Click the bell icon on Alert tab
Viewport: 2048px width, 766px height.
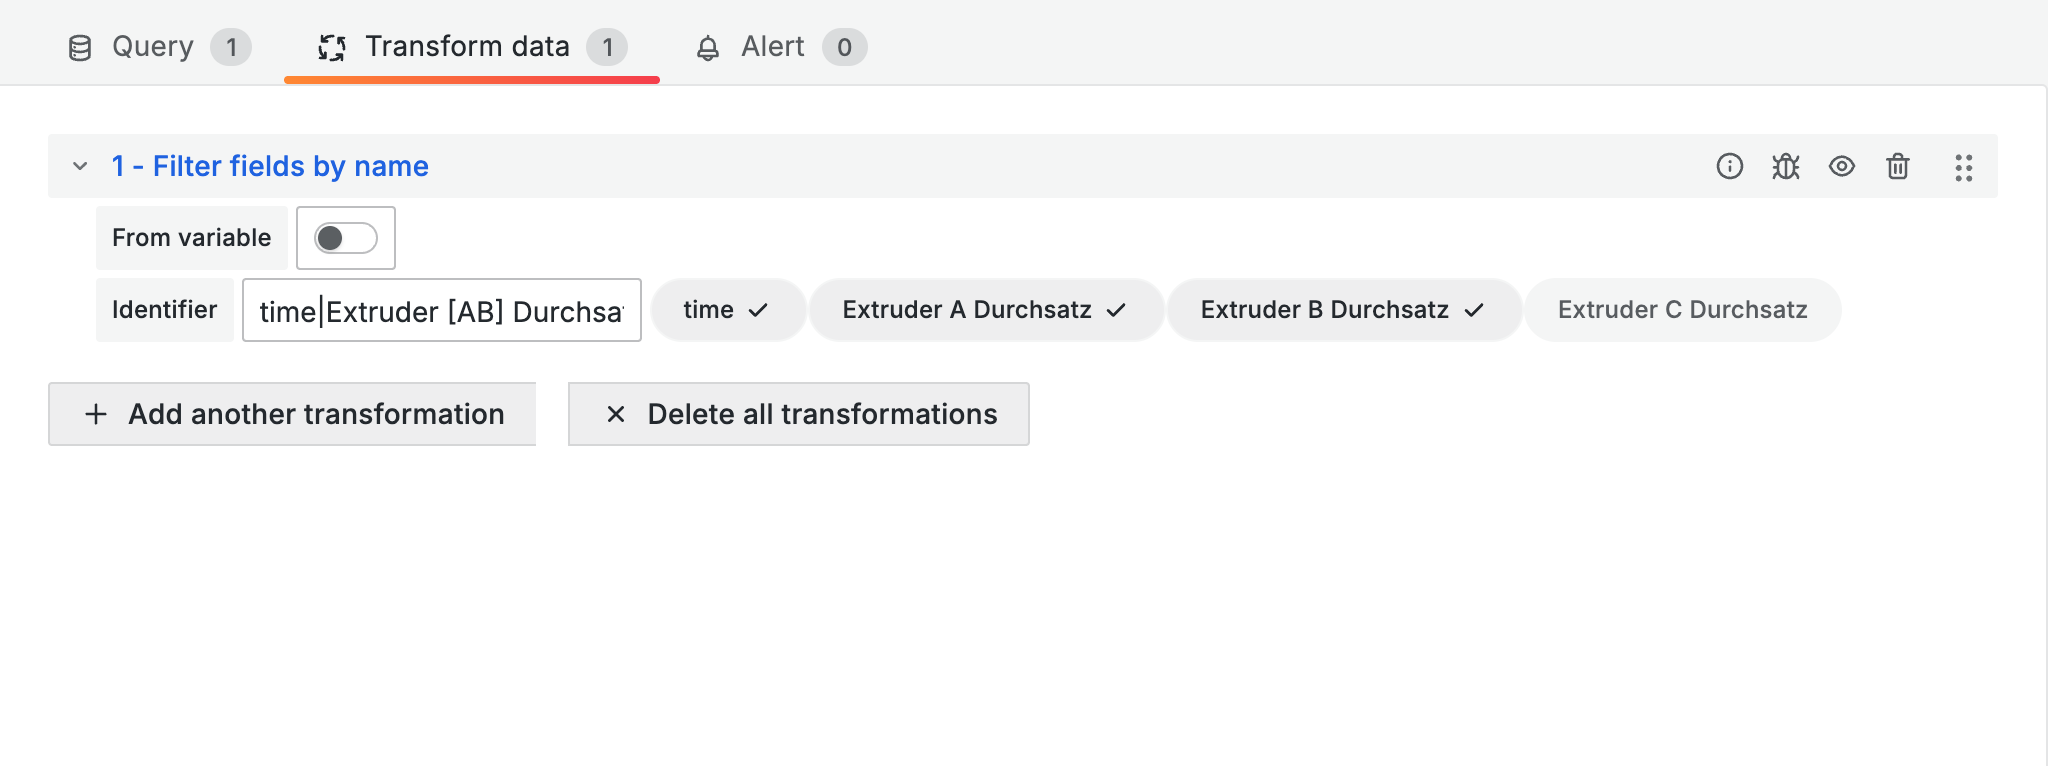[x=708, y=48]
